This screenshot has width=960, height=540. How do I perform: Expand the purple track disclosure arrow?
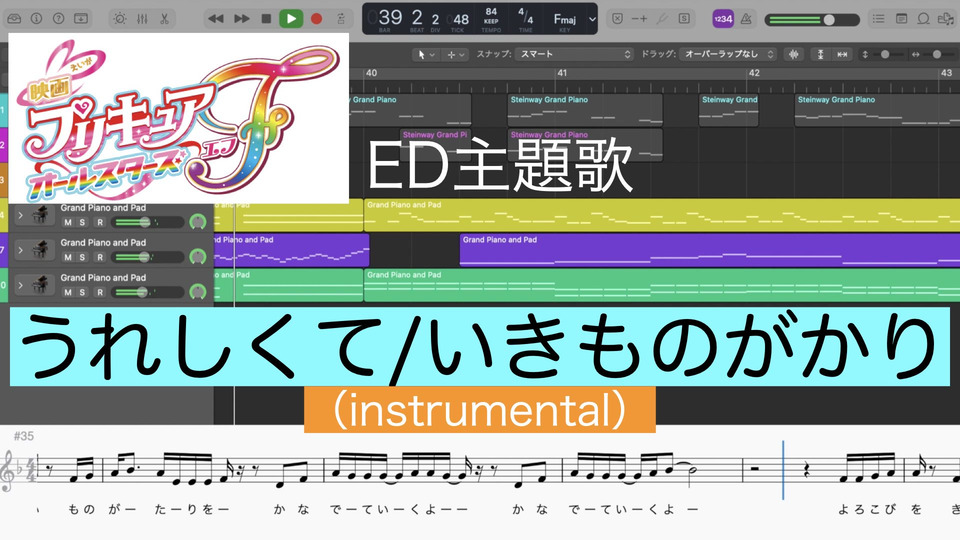(x=20, y=250)
